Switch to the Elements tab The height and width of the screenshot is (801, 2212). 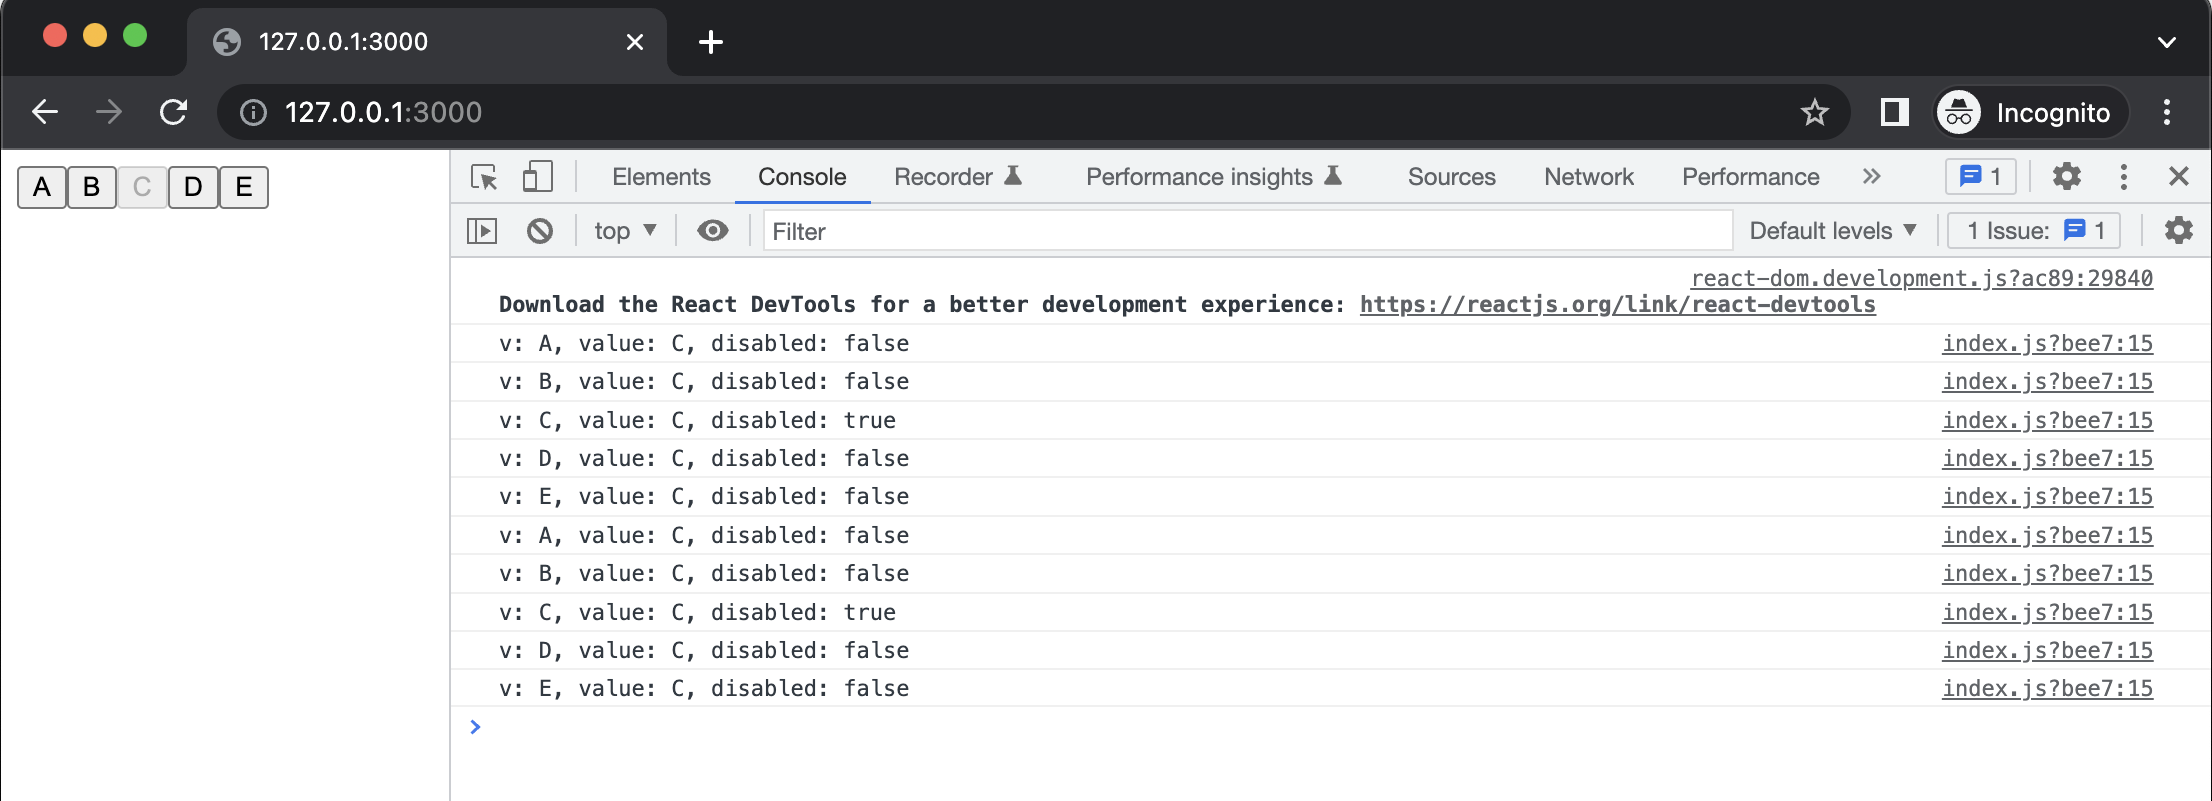pos(661,177)
